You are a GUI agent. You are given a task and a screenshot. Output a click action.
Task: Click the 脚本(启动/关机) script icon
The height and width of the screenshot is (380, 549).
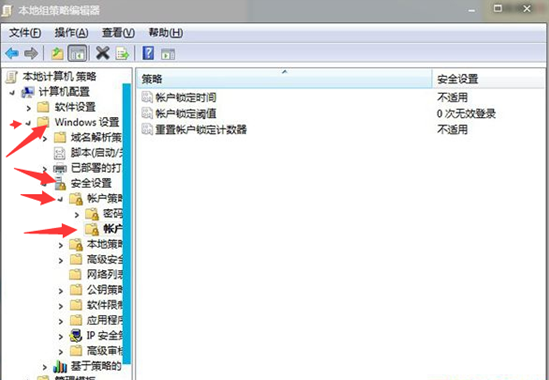[x=59, y=153]
